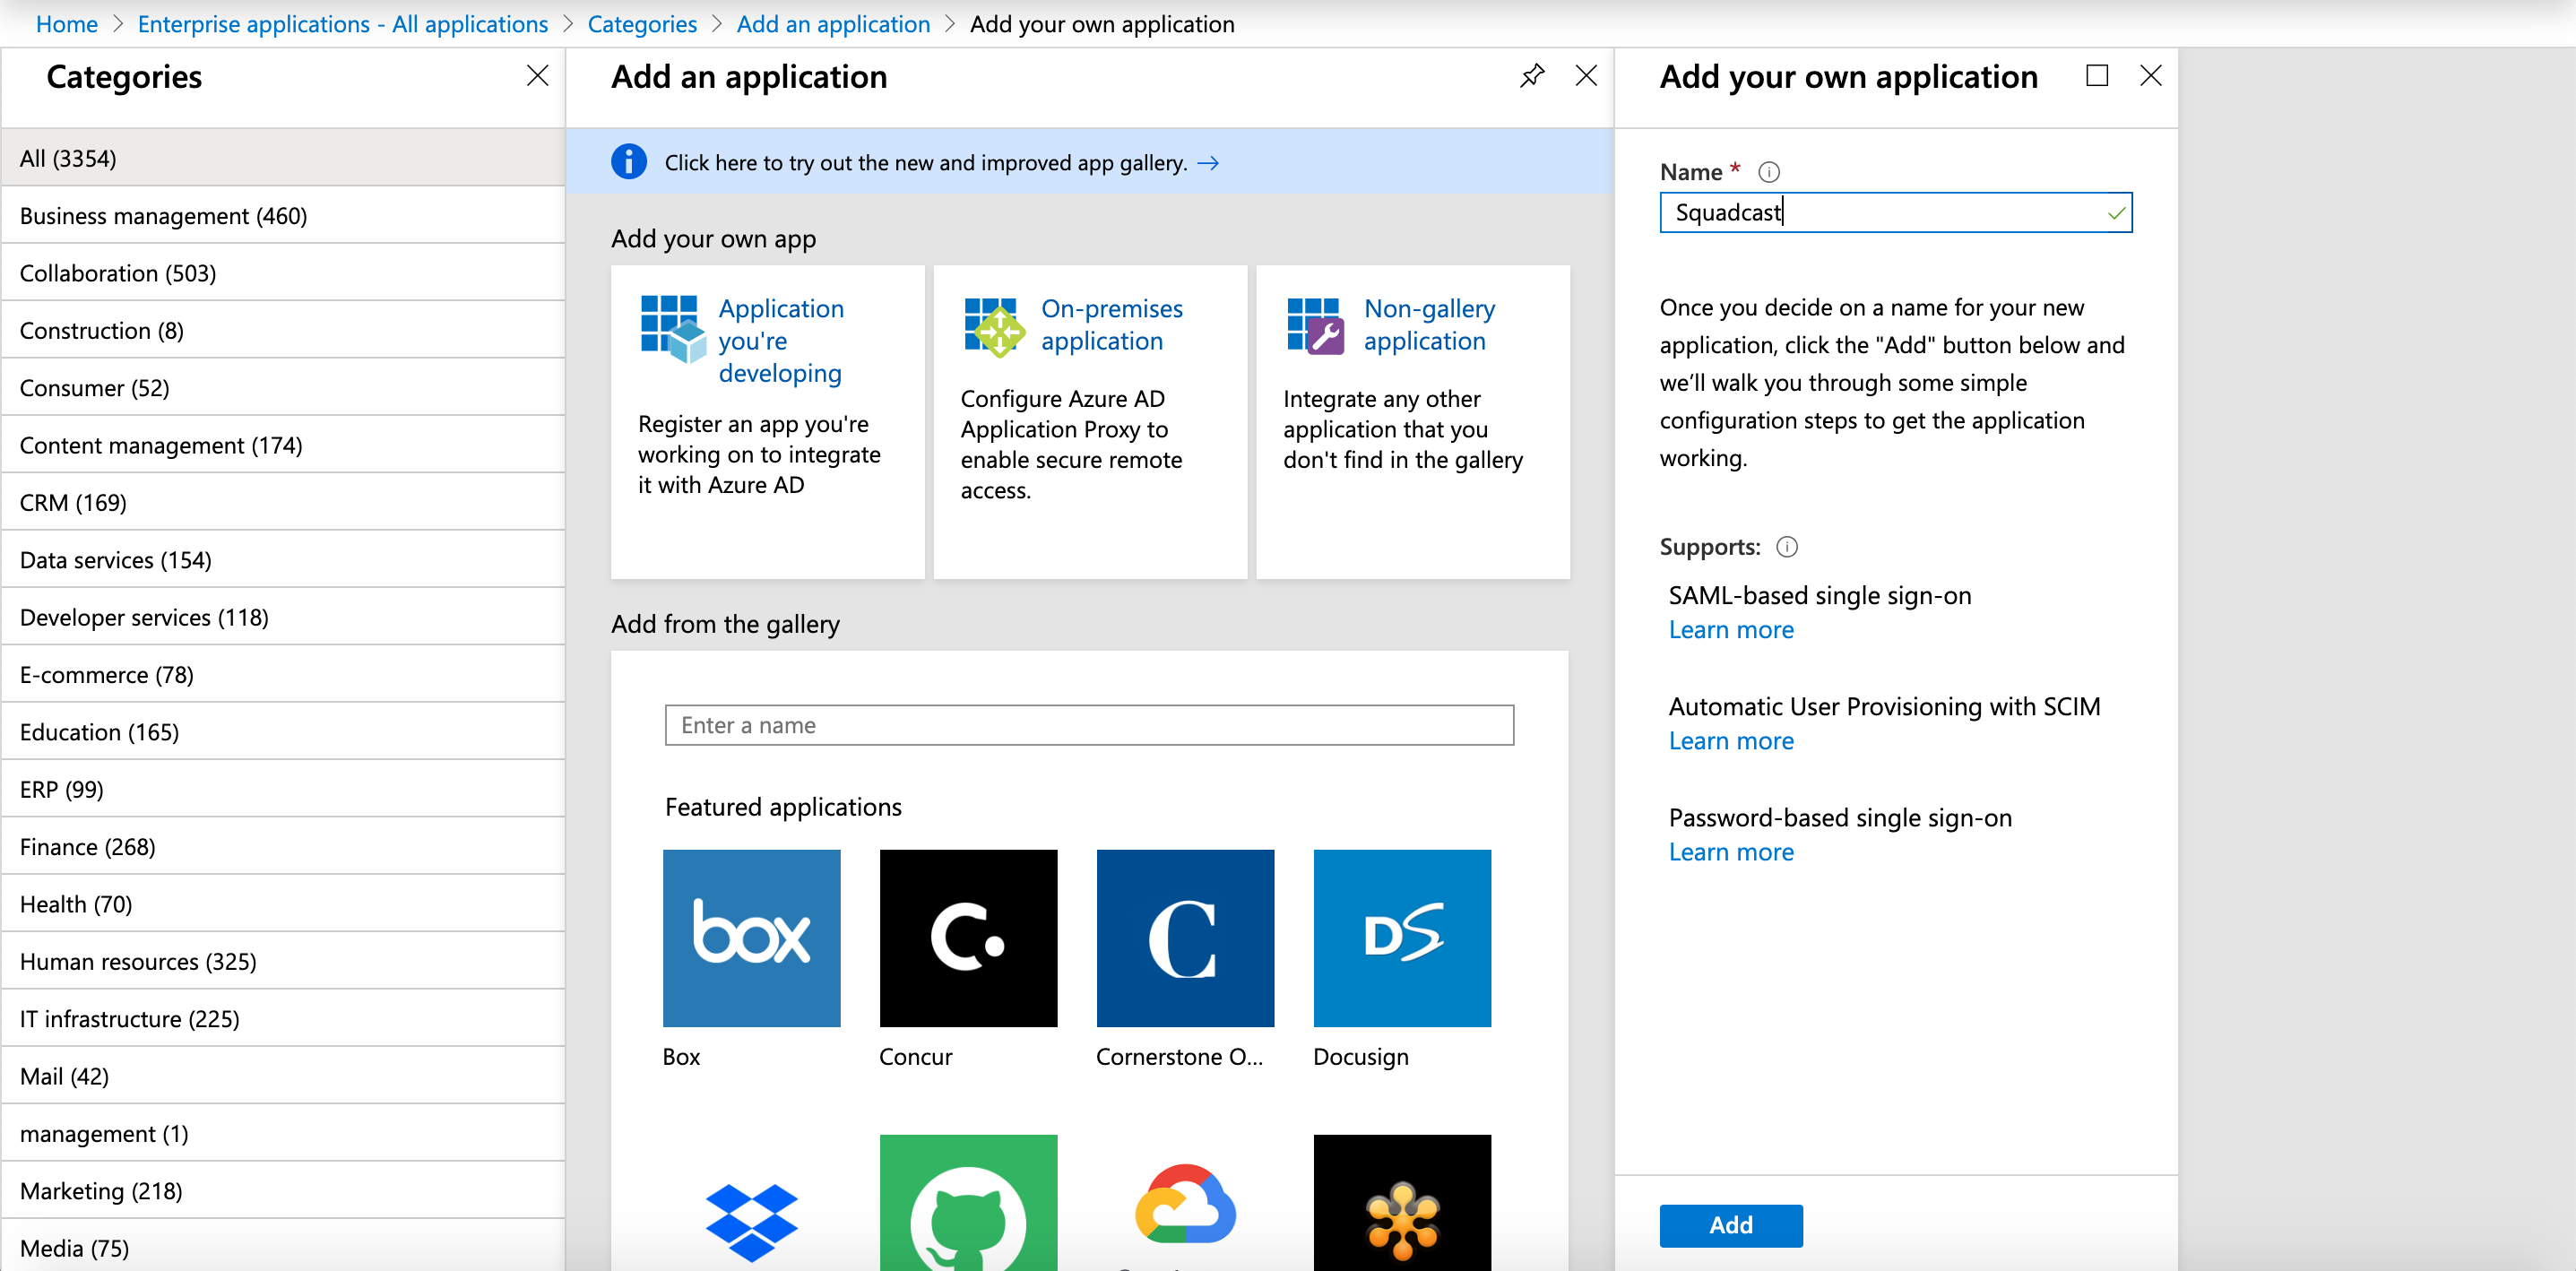
Task: Click the blue Add button
Action: click(x=1730, y=1225)
